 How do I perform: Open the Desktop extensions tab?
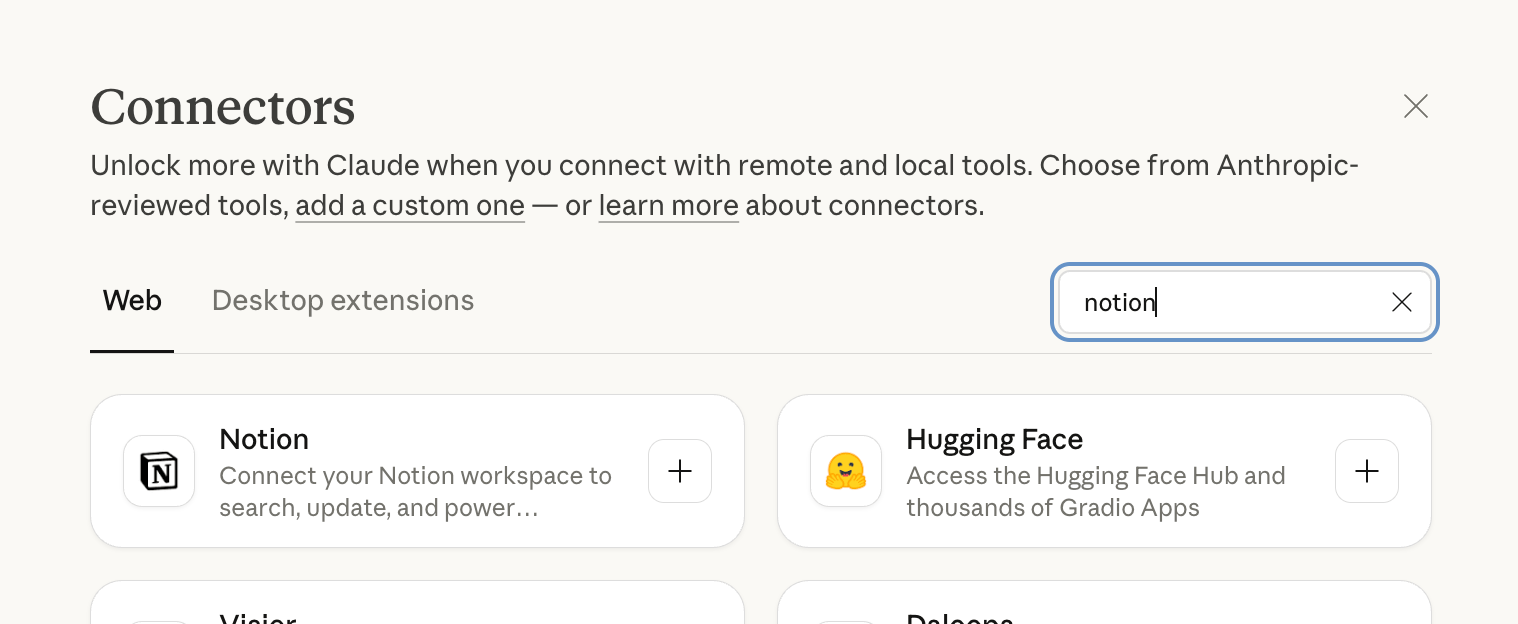(x=343, y=300)
